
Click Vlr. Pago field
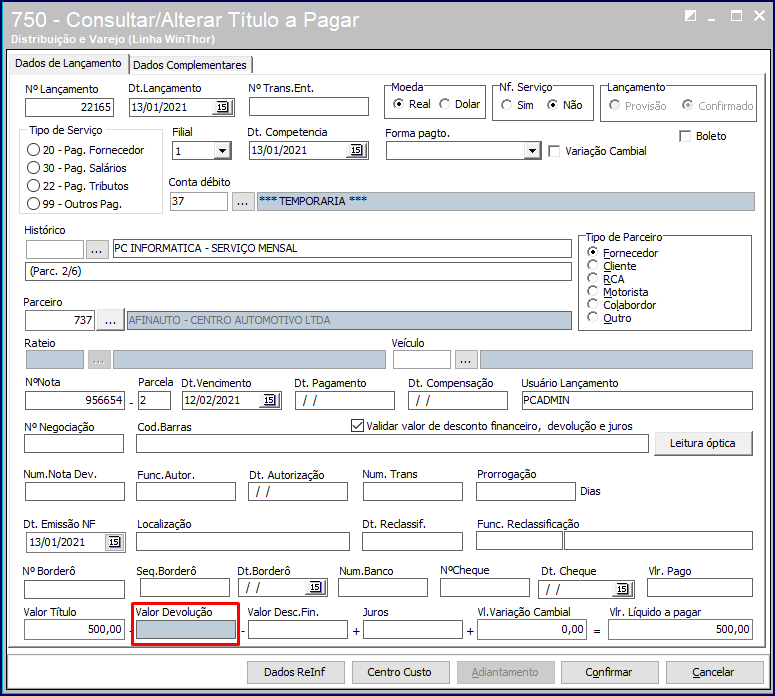[x=700, y=588]
